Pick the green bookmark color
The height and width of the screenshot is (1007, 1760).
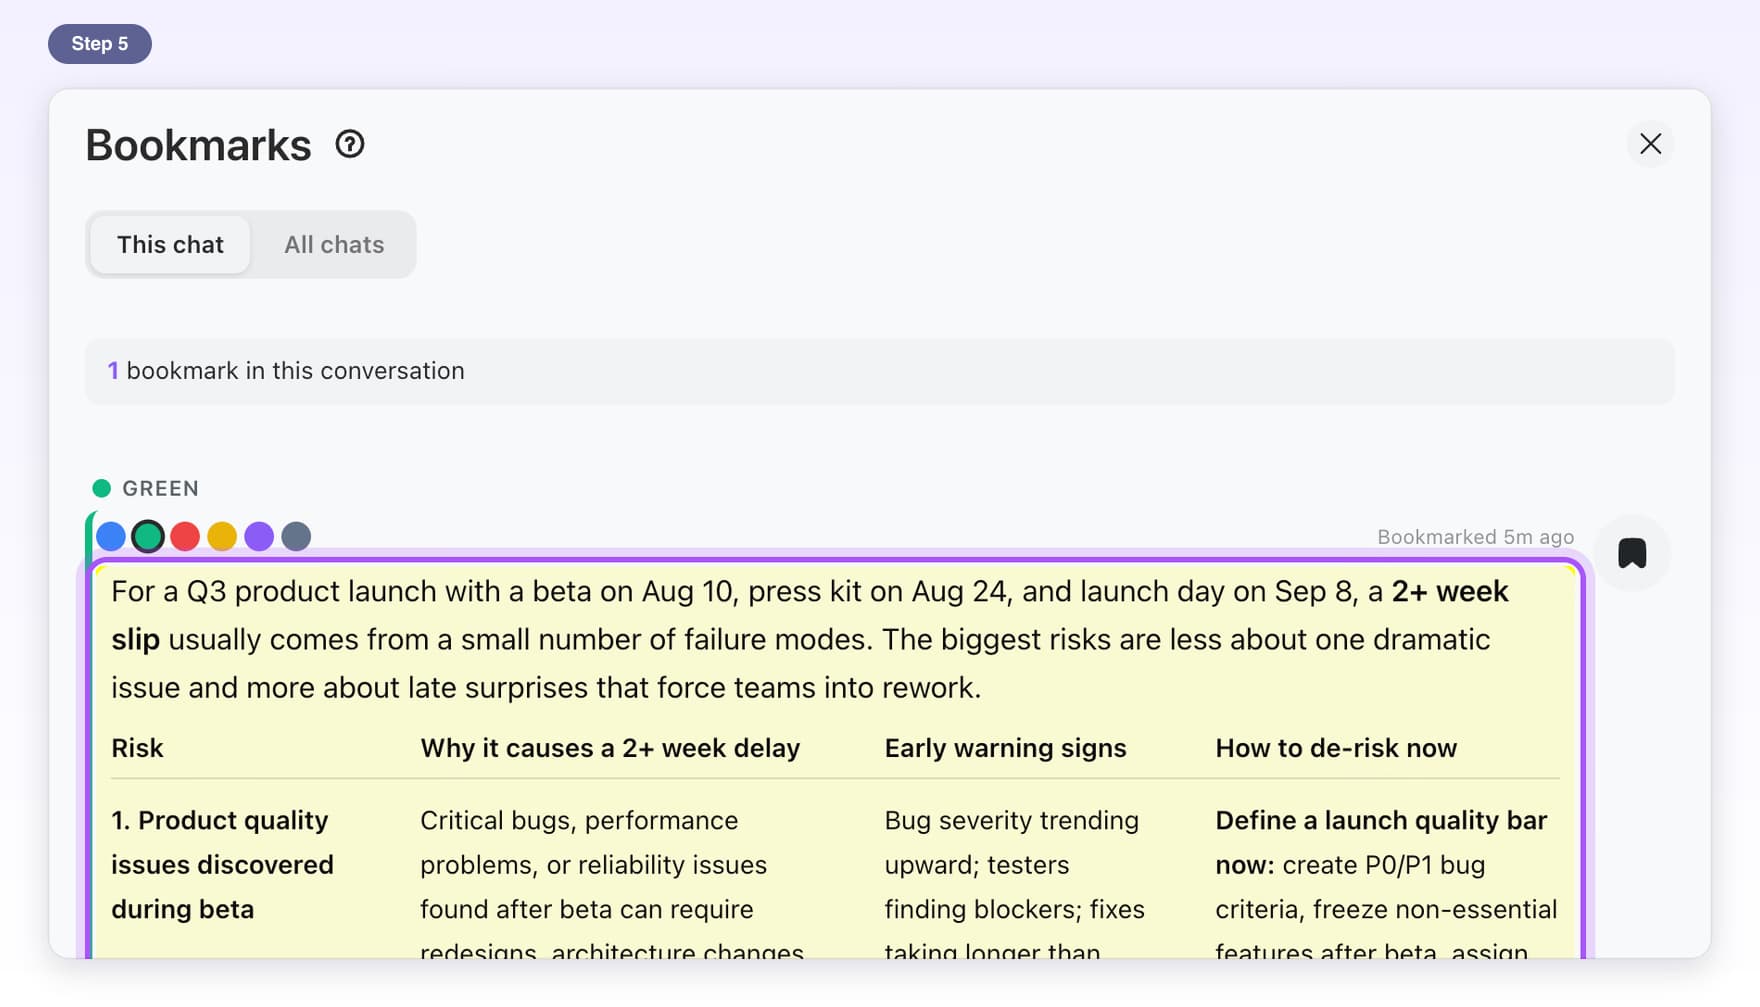tap(148, 536)
